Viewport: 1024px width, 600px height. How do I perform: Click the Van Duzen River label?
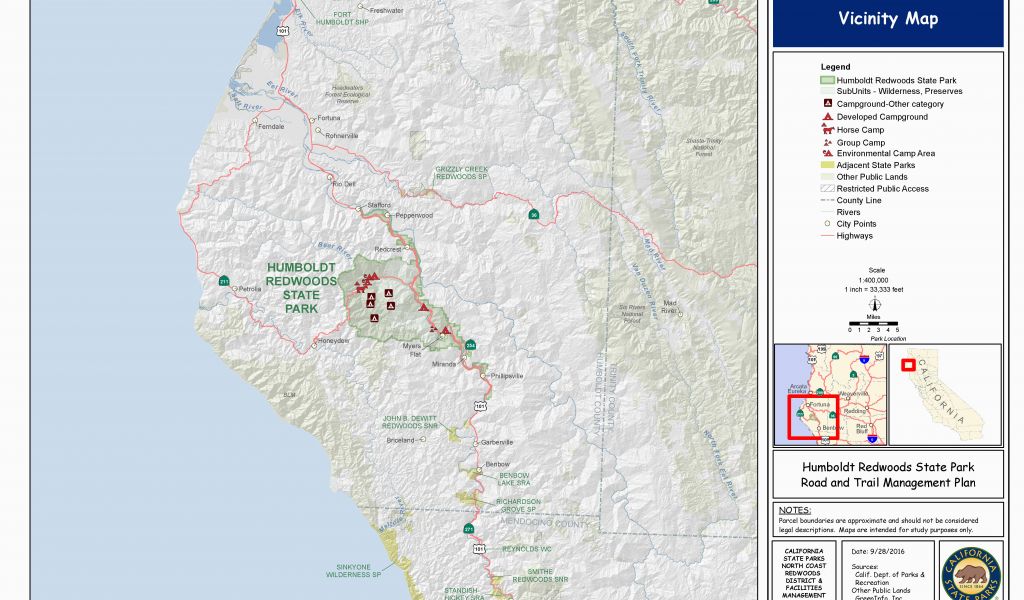pyautogui.click(x=644, y=291)
